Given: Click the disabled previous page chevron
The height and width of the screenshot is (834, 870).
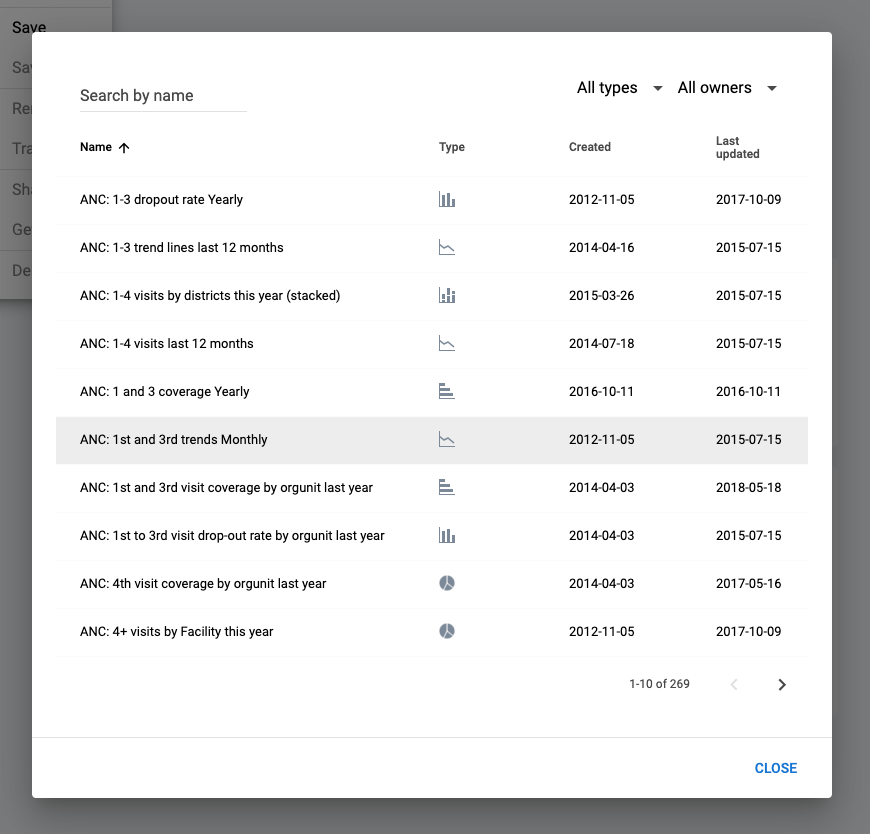Looking at the screenshot, I should (734, 684).
